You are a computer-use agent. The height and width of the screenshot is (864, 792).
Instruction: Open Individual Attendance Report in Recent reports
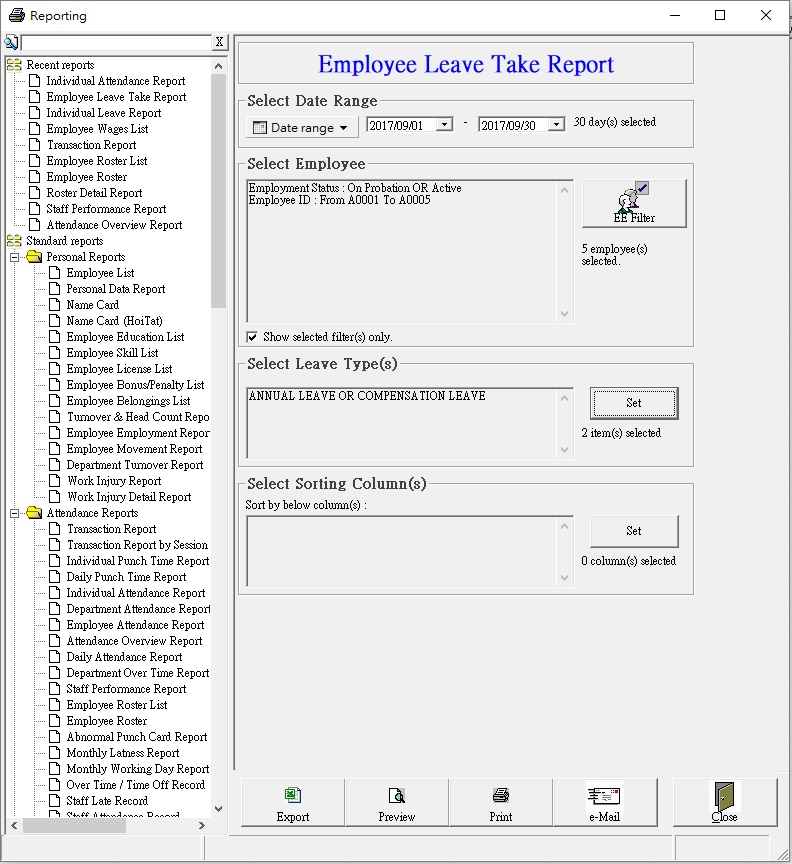(x=116, y=81)
